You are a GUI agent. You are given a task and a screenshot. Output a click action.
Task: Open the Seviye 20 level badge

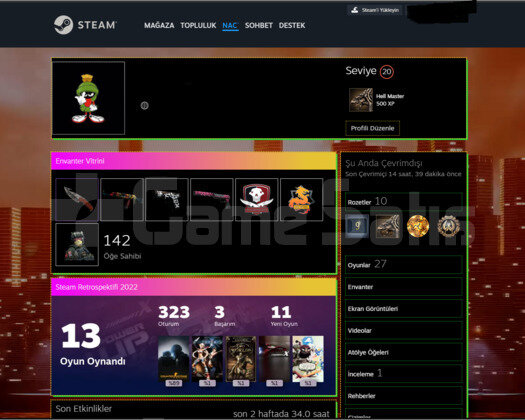[369, 71]
